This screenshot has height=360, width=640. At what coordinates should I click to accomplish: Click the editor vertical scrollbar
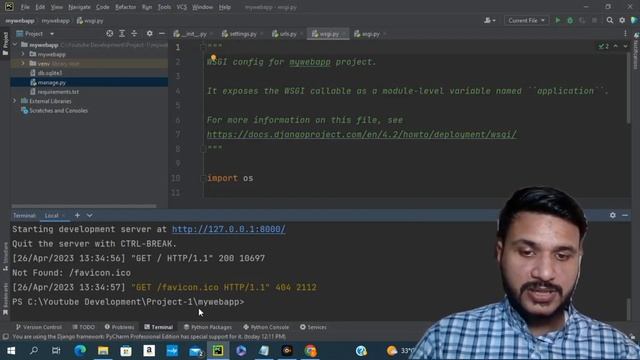point(629,88)
